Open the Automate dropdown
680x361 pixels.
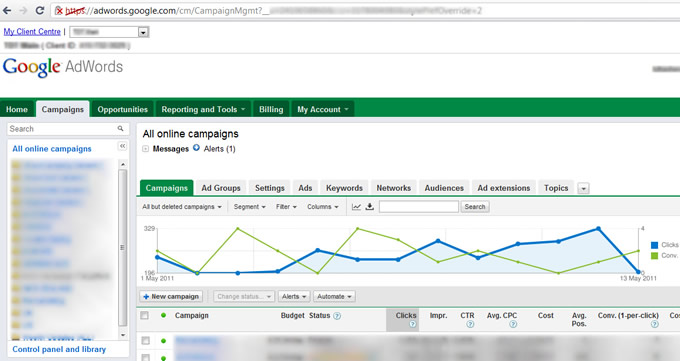click(334, 296)
